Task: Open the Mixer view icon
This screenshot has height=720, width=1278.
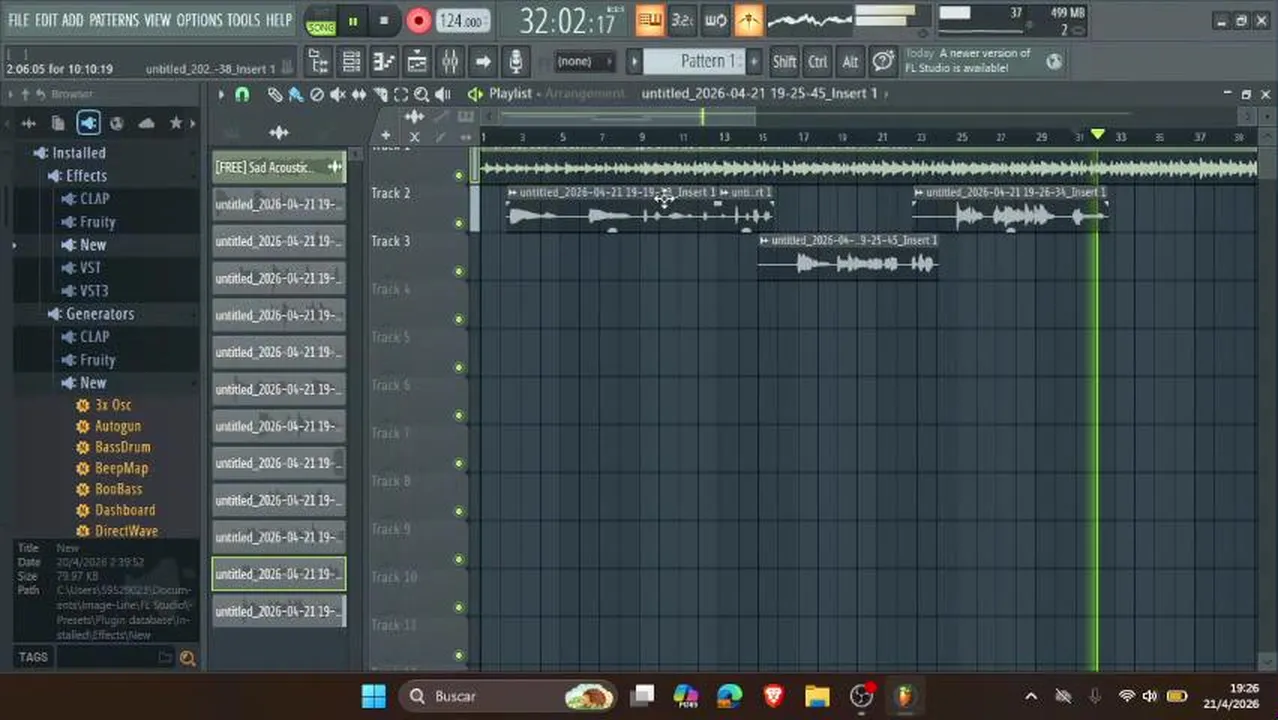Action: [x=450, y=62]
